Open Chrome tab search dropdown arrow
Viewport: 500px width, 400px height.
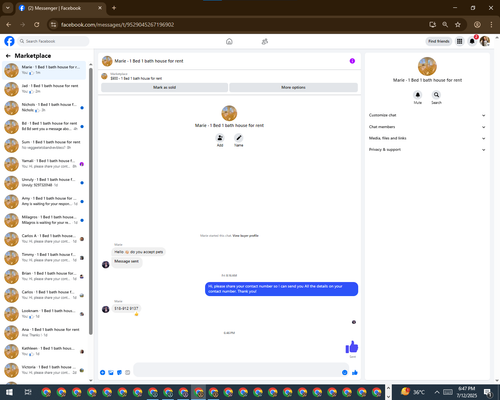click(x=7, y=8)
